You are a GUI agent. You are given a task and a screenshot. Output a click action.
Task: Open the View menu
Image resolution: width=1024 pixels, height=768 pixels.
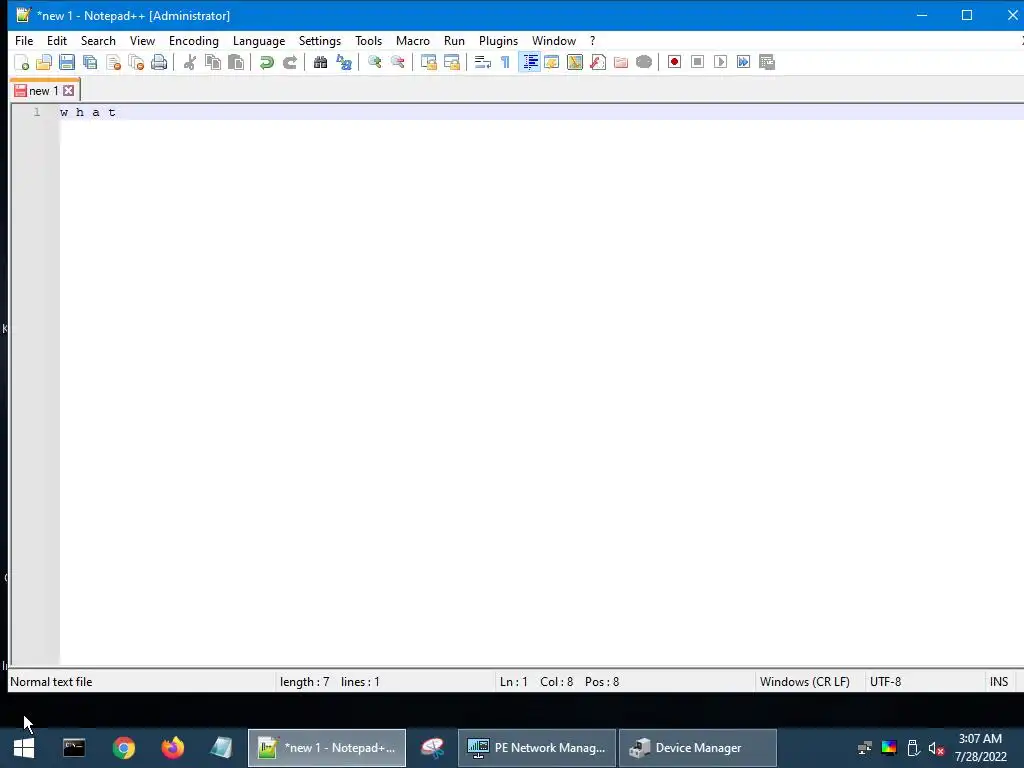(x=142, y=40)
